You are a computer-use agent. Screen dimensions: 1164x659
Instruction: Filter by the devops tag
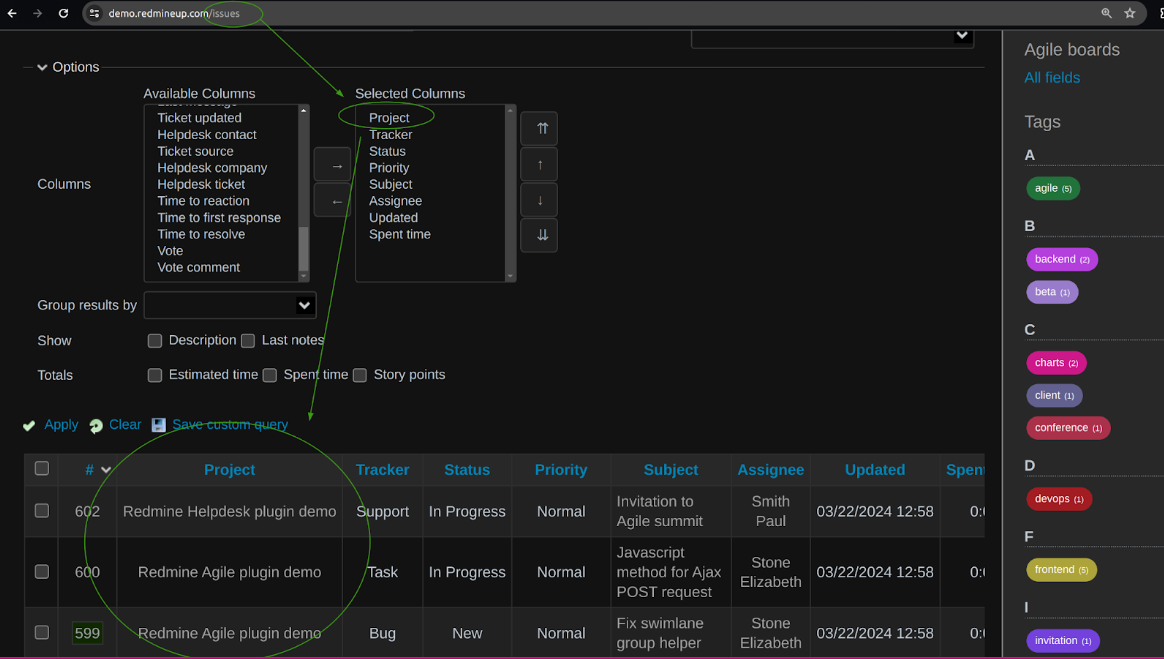click(1059, 499)
